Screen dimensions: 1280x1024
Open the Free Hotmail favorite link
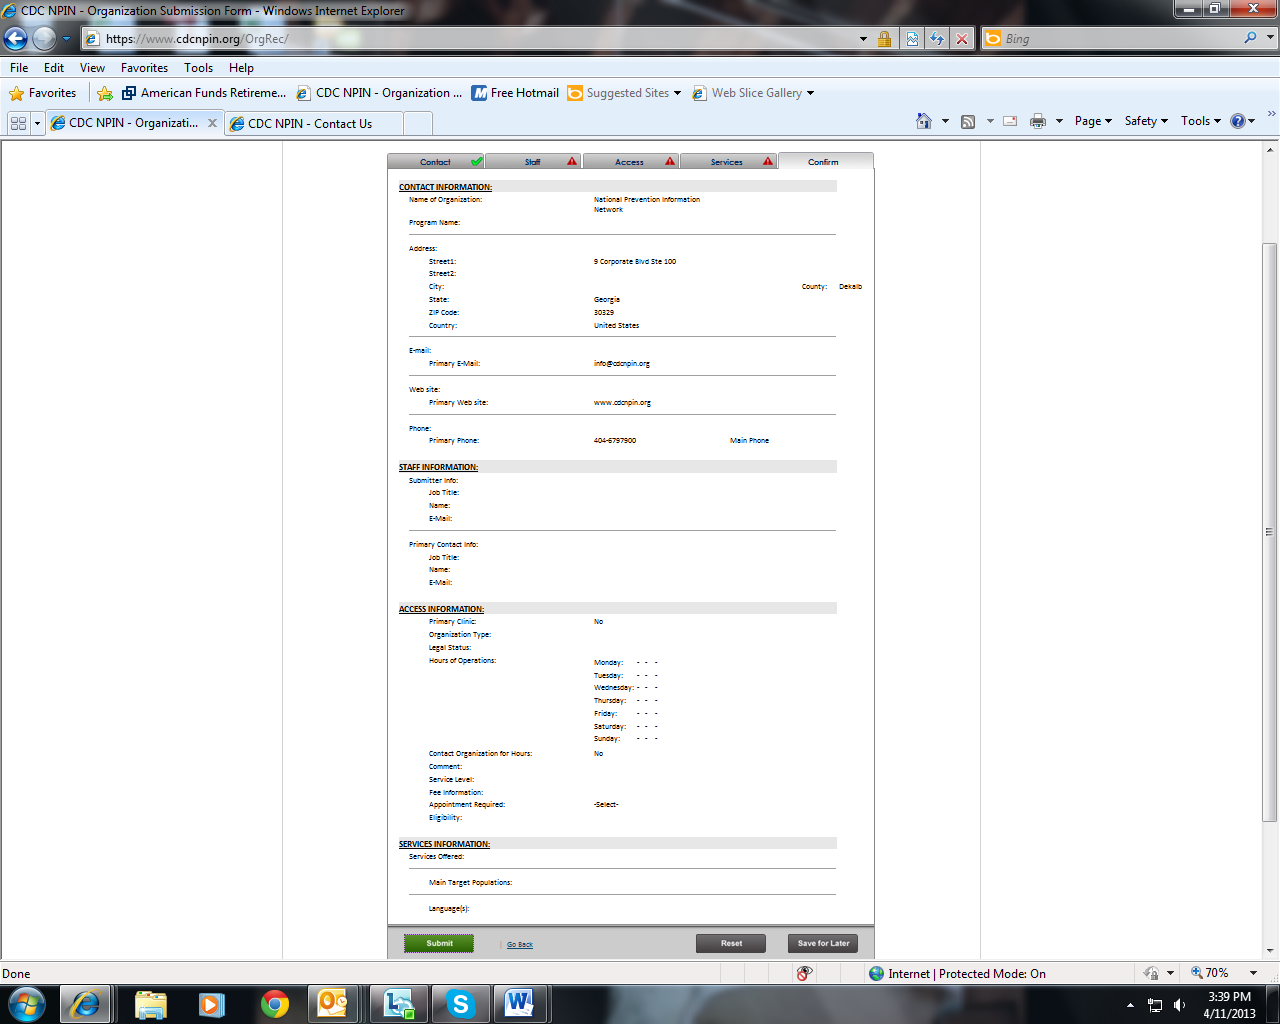click(x=515, y=93)
